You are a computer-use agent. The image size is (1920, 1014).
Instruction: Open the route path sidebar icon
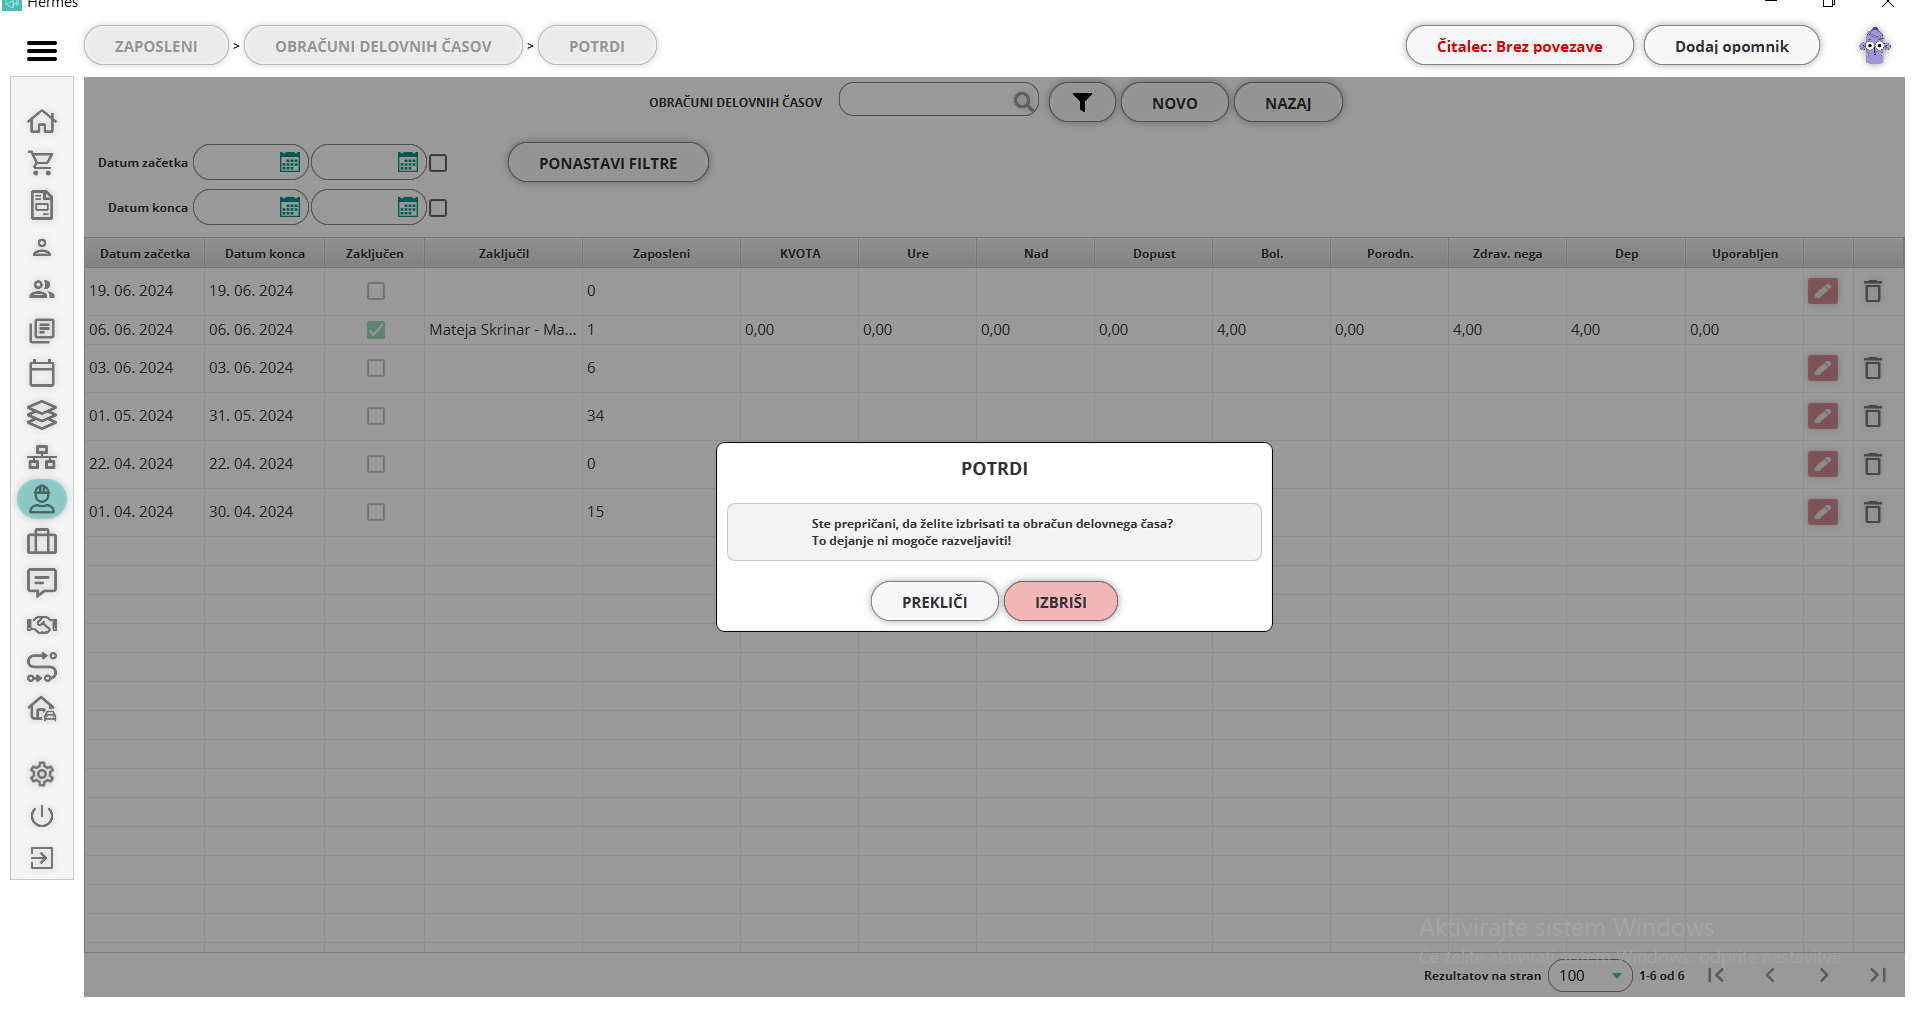click(42, 667)
